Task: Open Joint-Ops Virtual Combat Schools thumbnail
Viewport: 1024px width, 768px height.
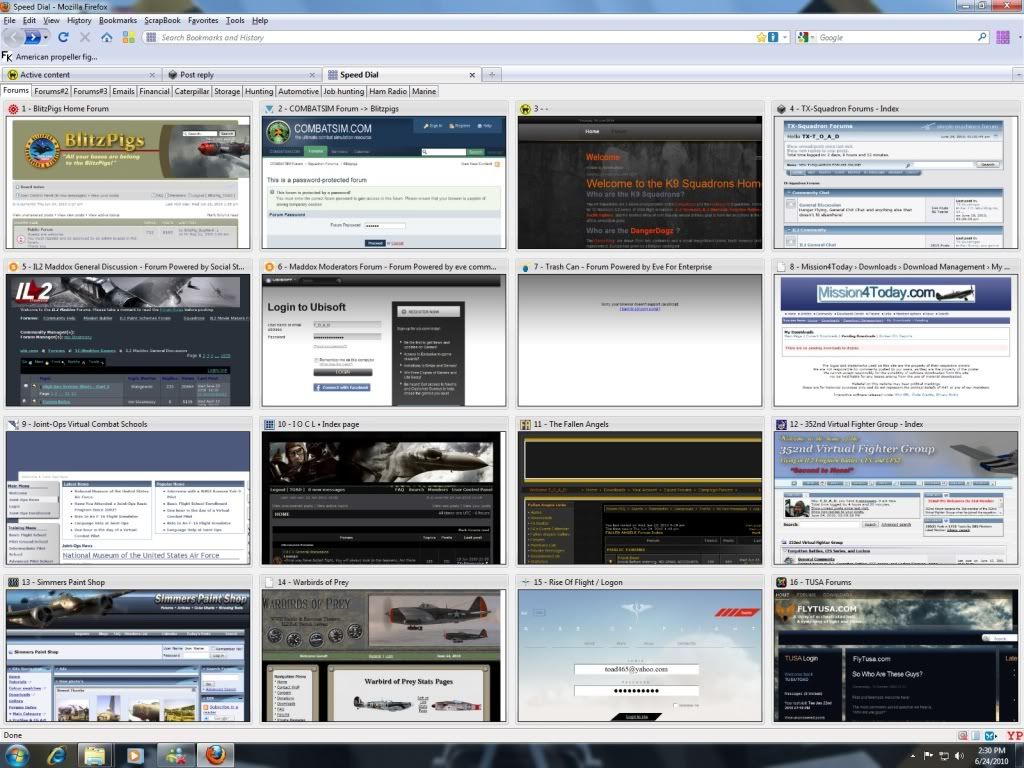Action: (x=128, y=498)
